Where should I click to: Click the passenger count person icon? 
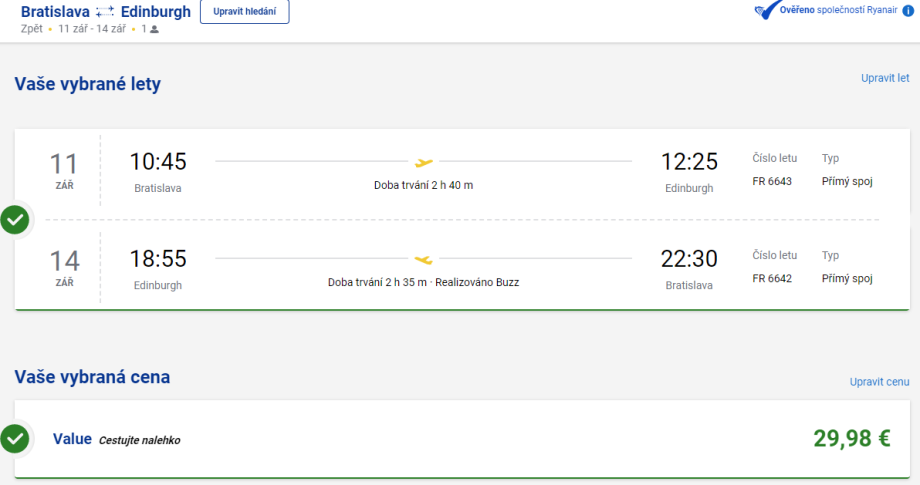154,29
